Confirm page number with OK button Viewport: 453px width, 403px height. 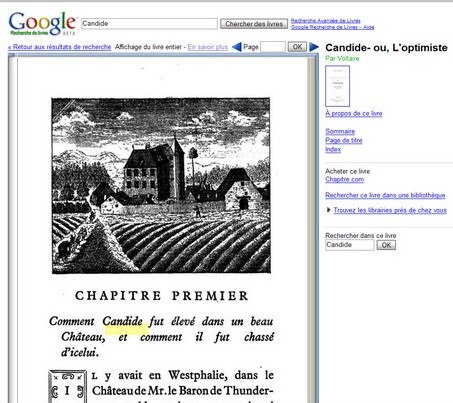tap(297, 47)
